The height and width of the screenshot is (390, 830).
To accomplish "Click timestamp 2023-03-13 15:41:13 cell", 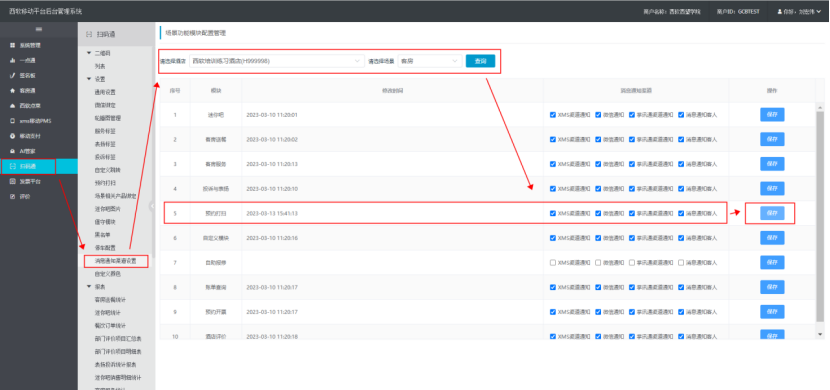I will click(272, 213).
